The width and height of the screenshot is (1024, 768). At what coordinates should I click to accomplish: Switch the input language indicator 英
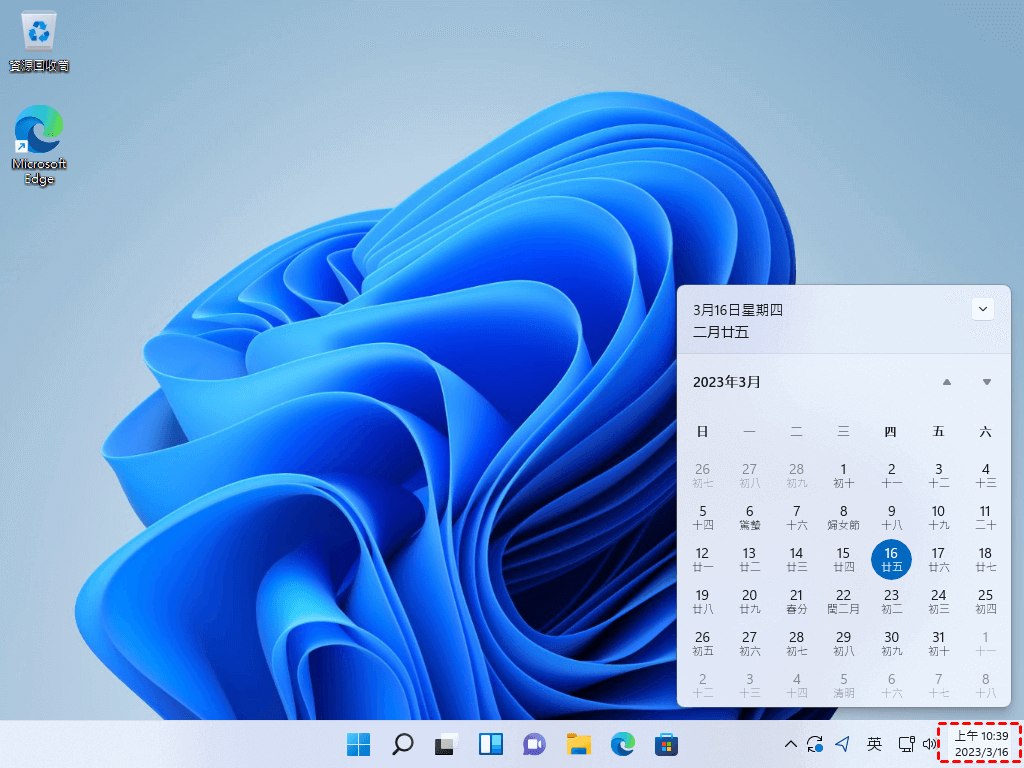[874, 744]
